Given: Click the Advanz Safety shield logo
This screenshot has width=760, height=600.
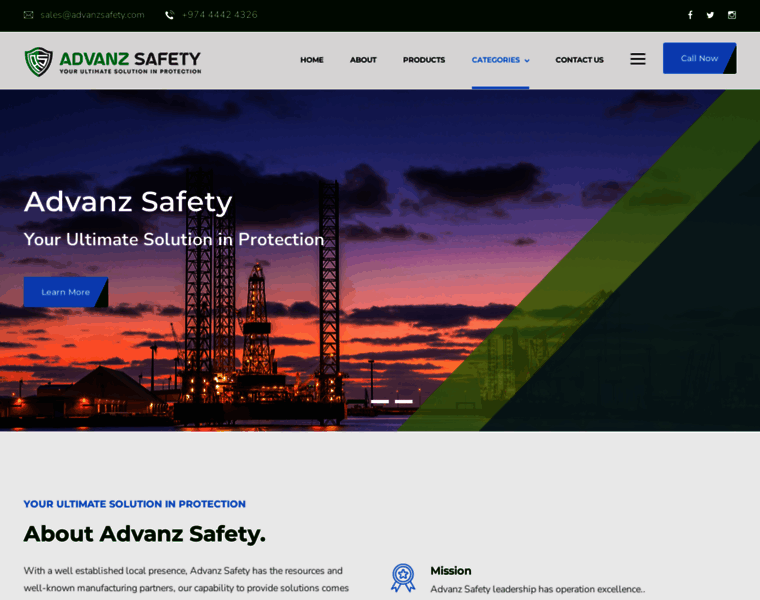Looking at the screenshot, I should point(38,62).
